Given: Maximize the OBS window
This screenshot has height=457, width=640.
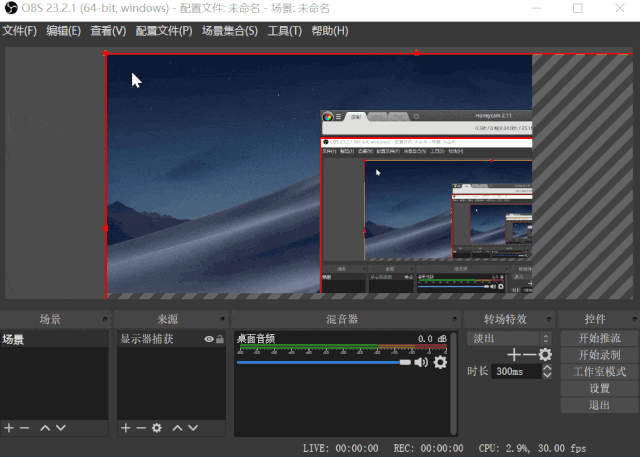Looking at the screenshot, I should tap(578, 8).
